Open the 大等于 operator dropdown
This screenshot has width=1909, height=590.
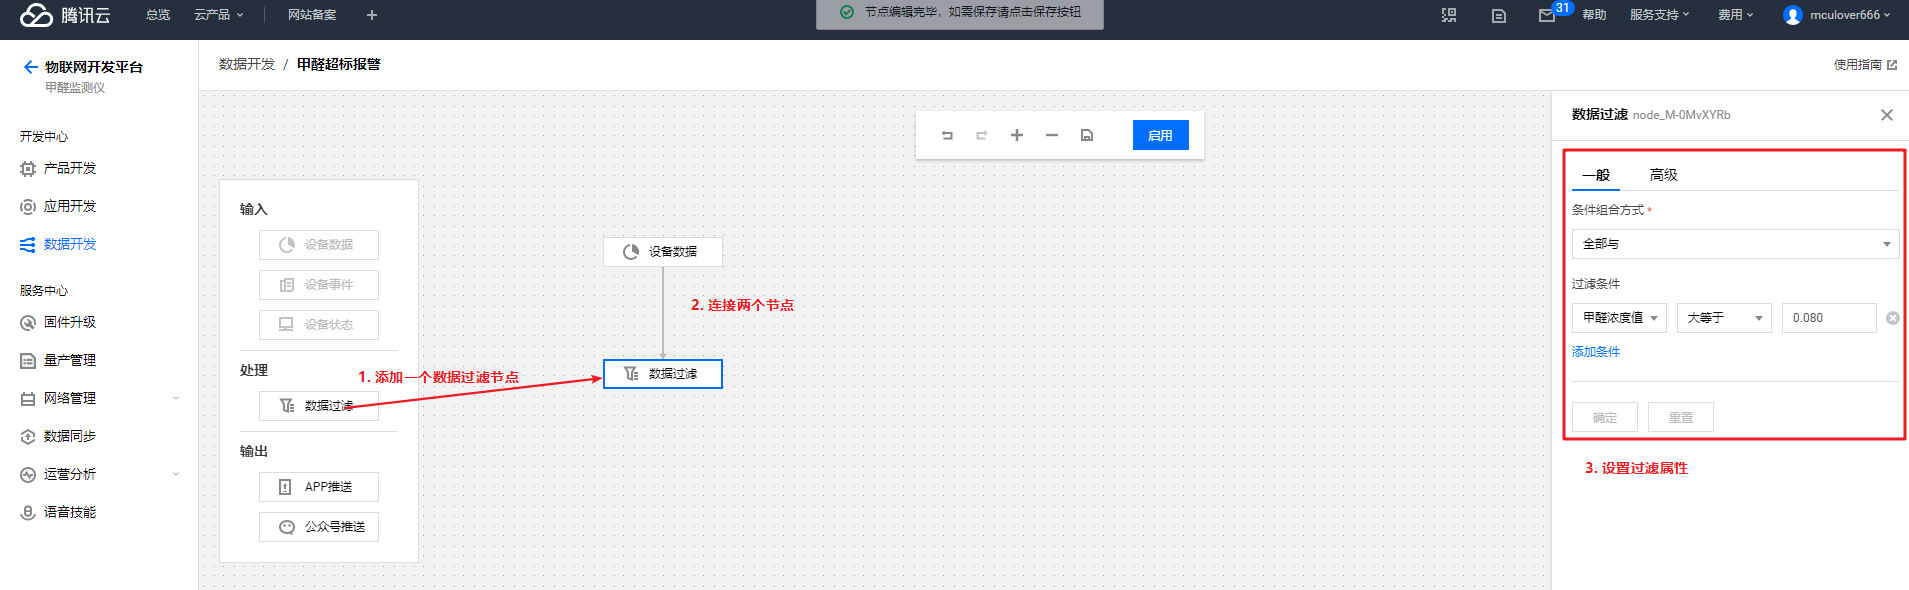[x=1724, y=318]
